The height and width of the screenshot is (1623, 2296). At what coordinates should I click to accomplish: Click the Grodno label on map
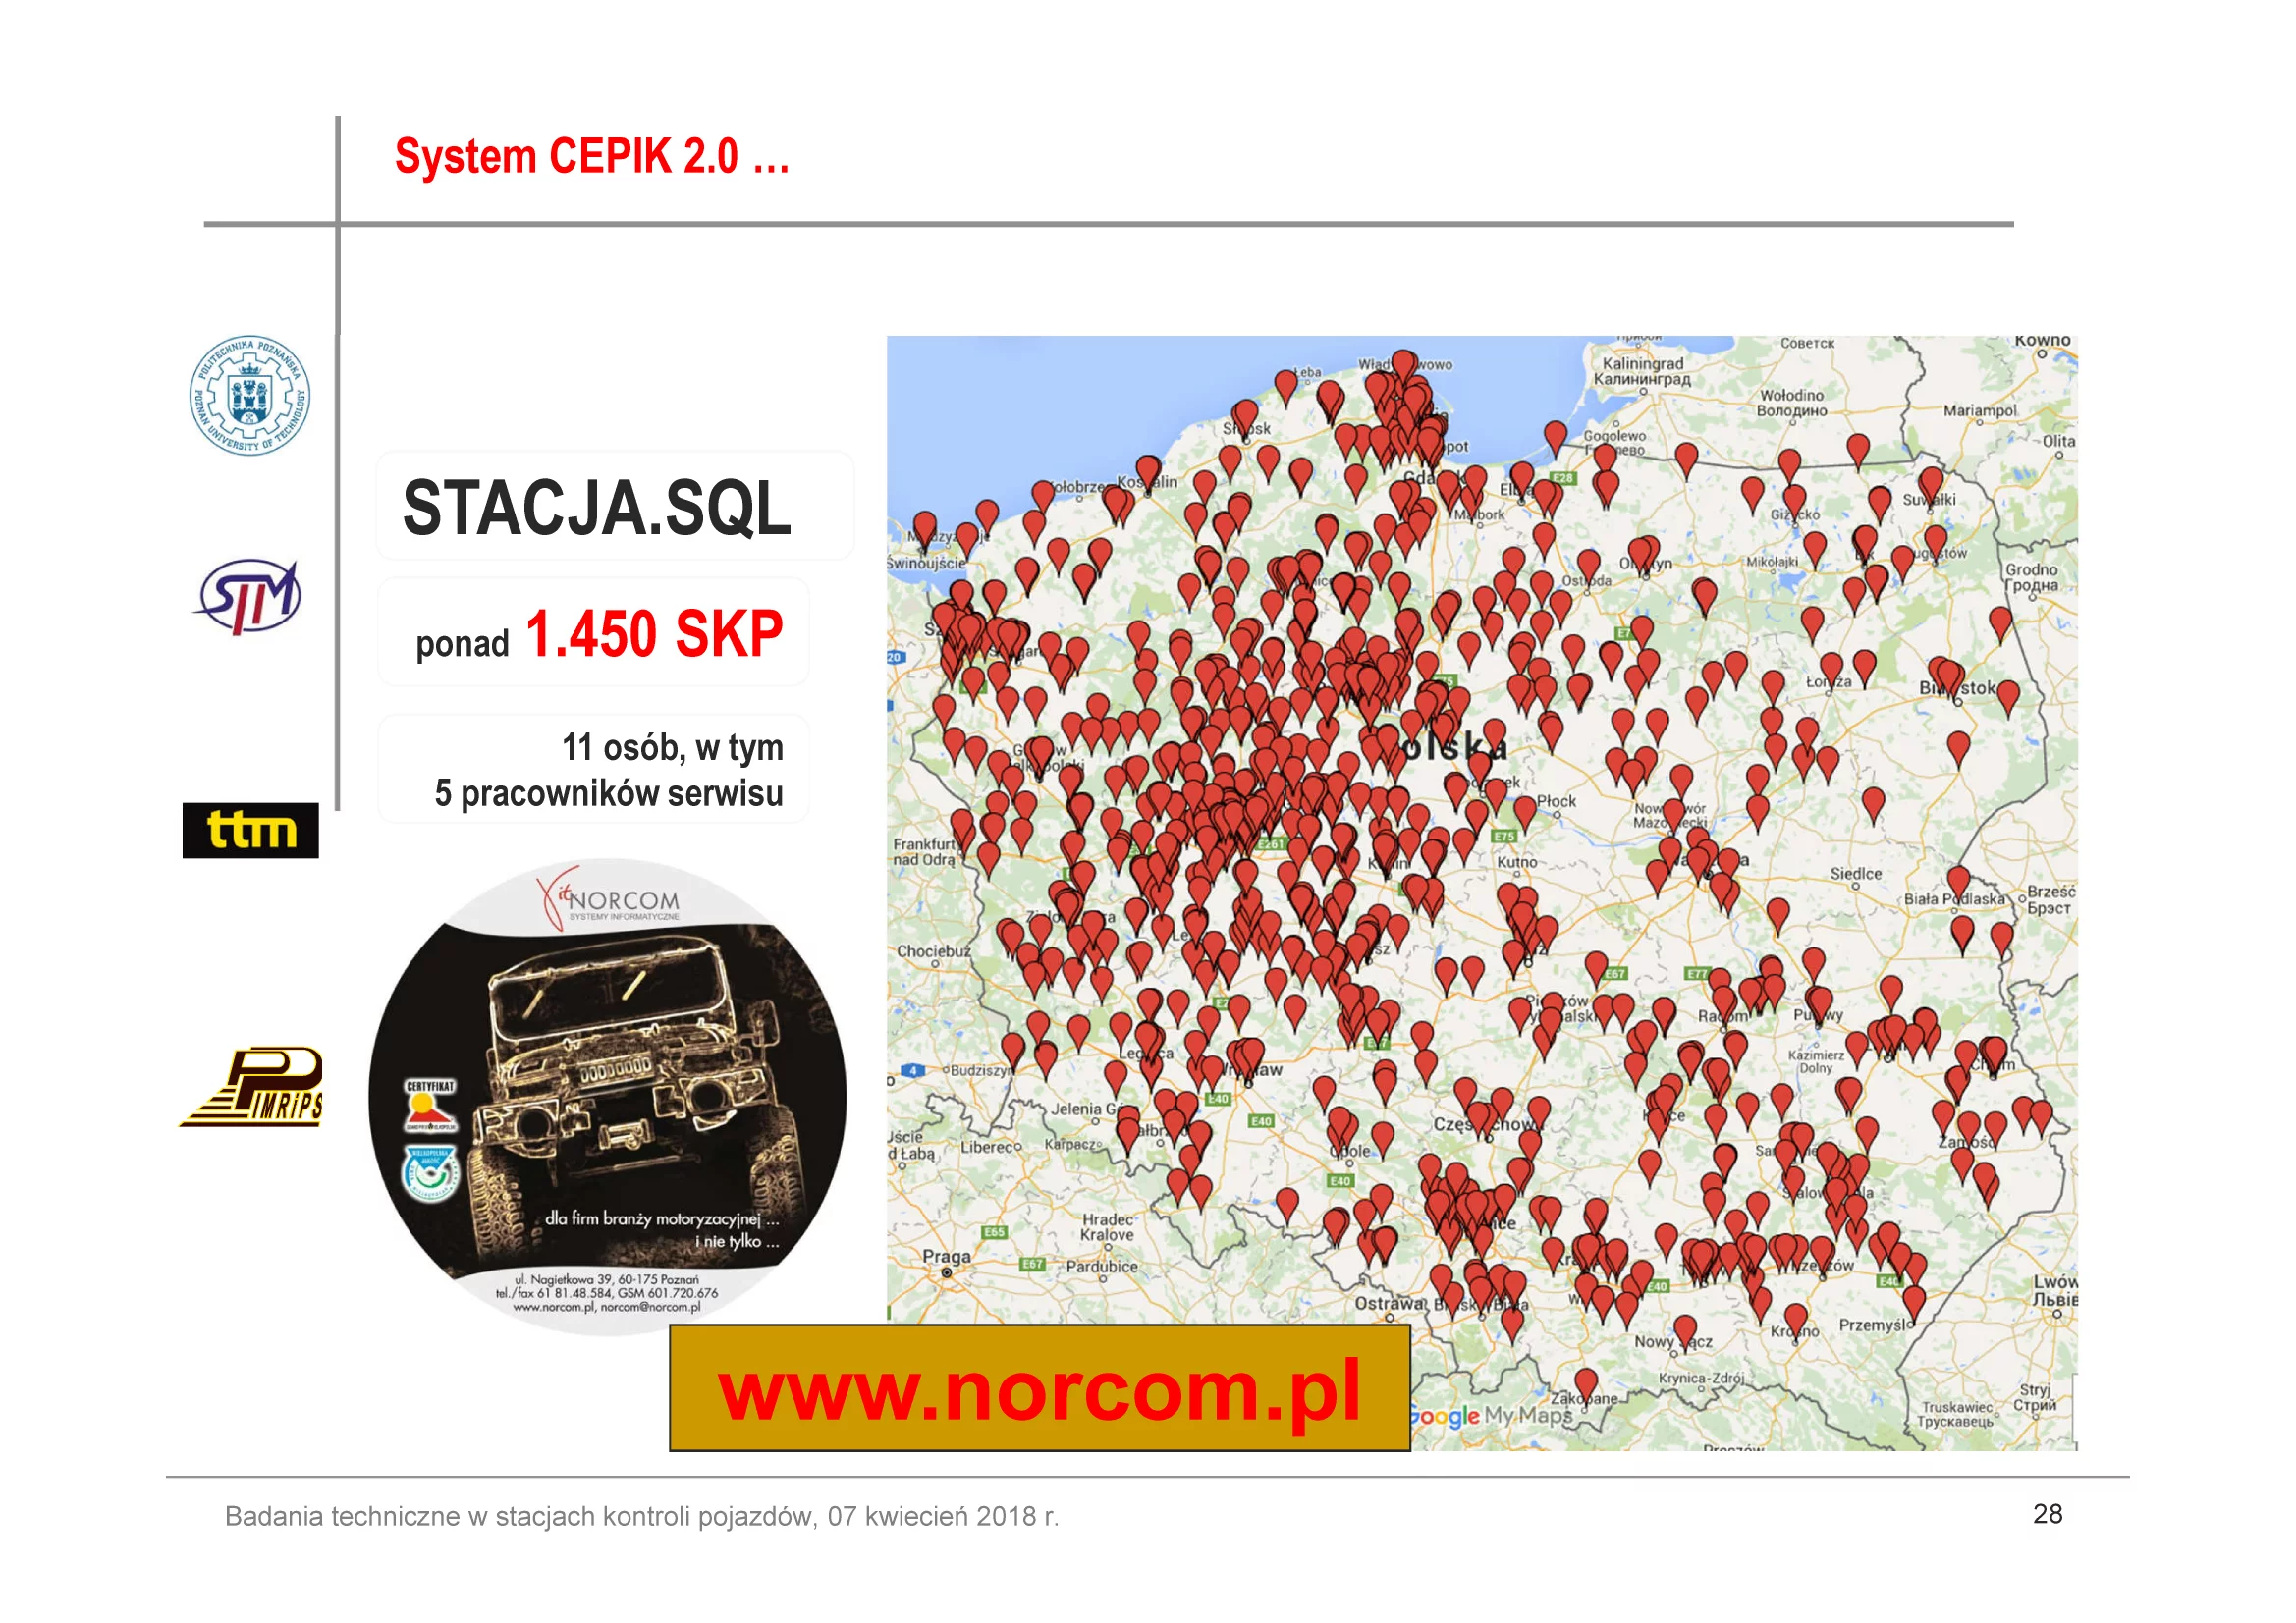(2032, 577)
